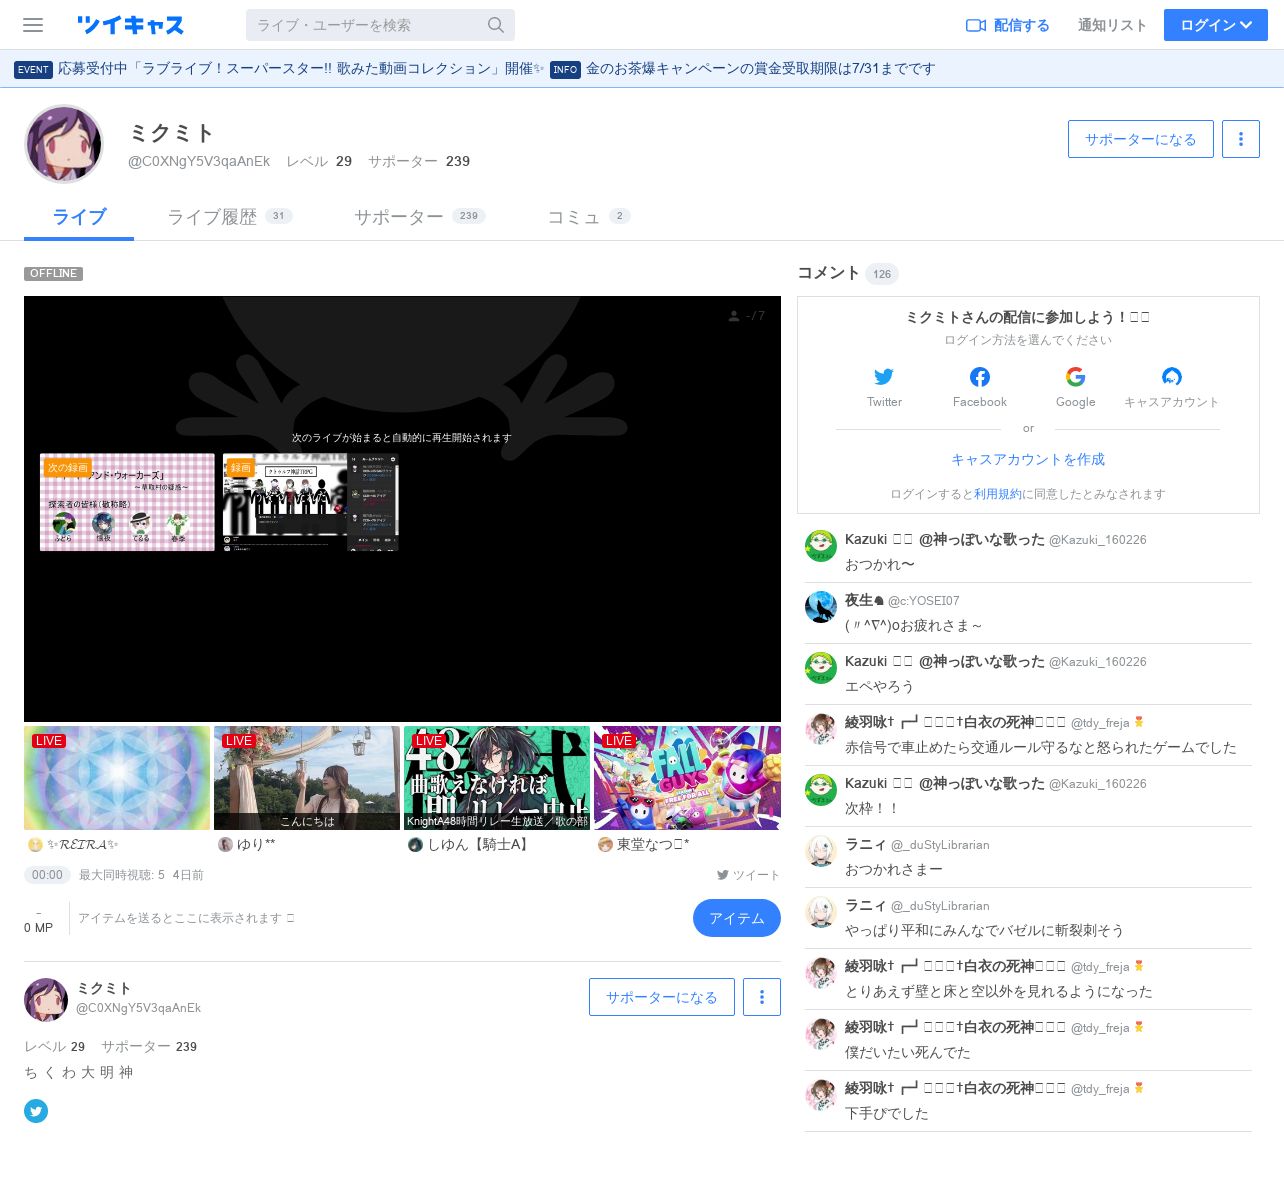This screenshot has width=1284, height=1196.
Task: Click the TwitCasting logo
Action: 131,25
